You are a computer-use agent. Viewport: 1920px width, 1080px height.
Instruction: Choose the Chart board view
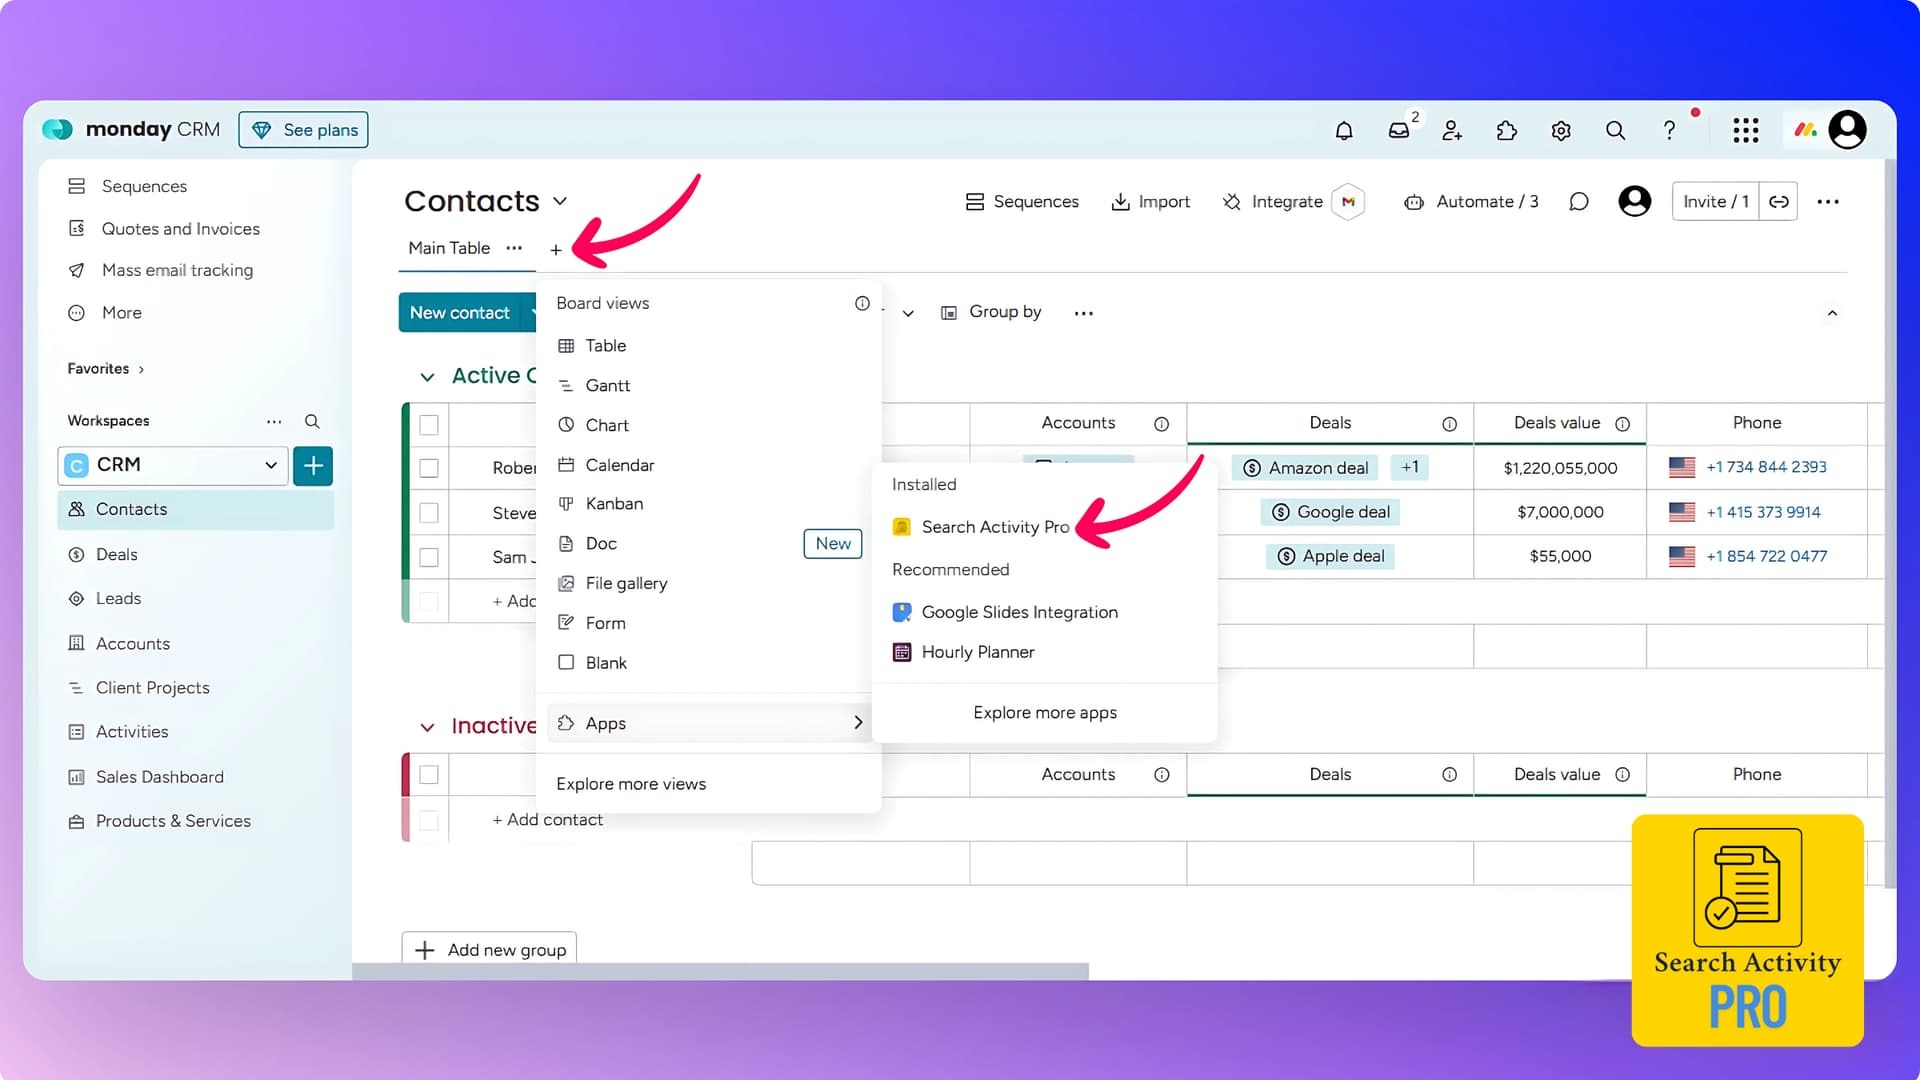click(606, 426)
